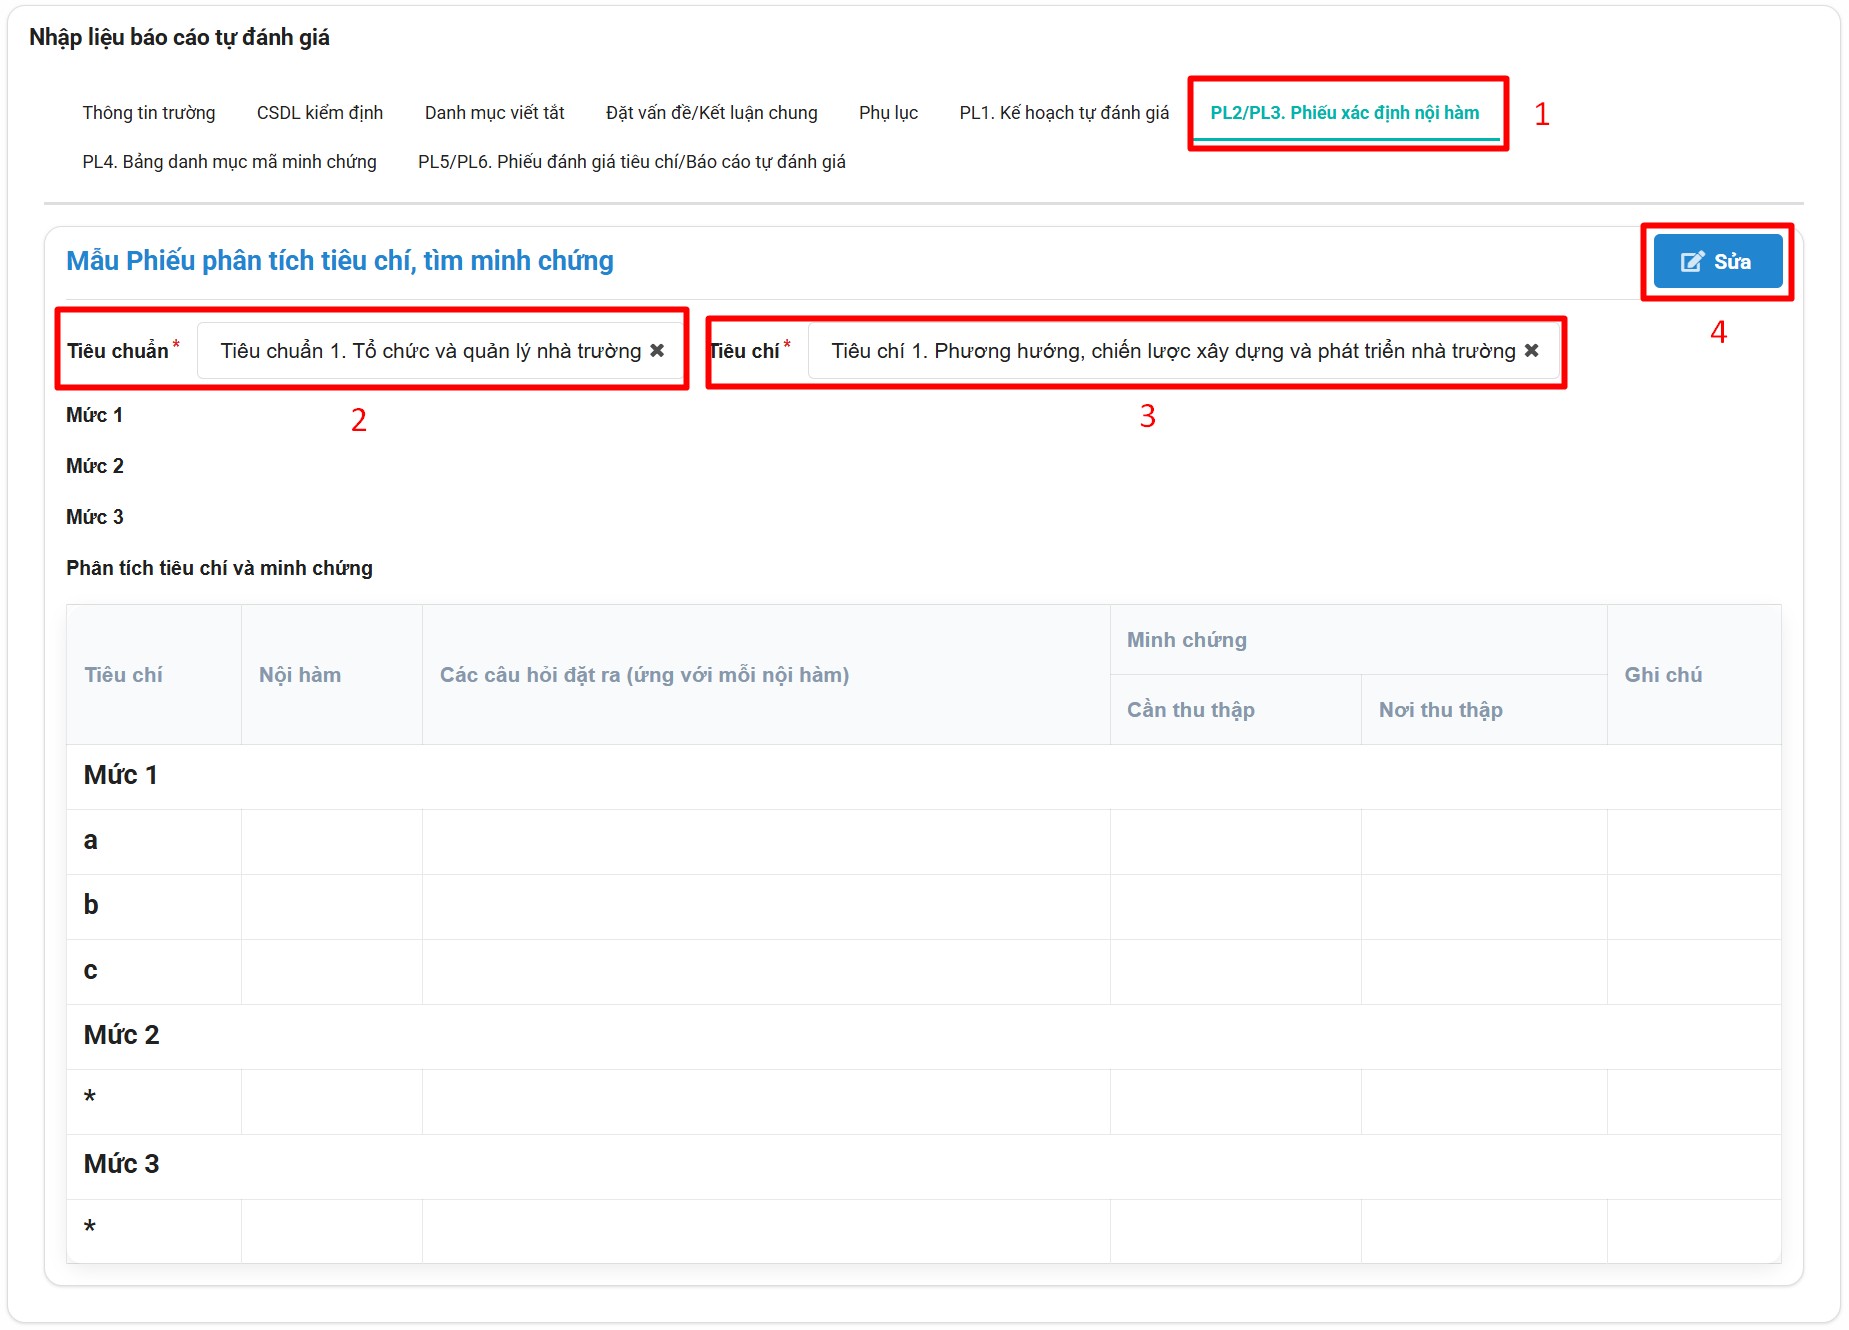The image size is (1849, 1330).
Task: Open the CSDL kiểm định tab
Action: [320, 113]
